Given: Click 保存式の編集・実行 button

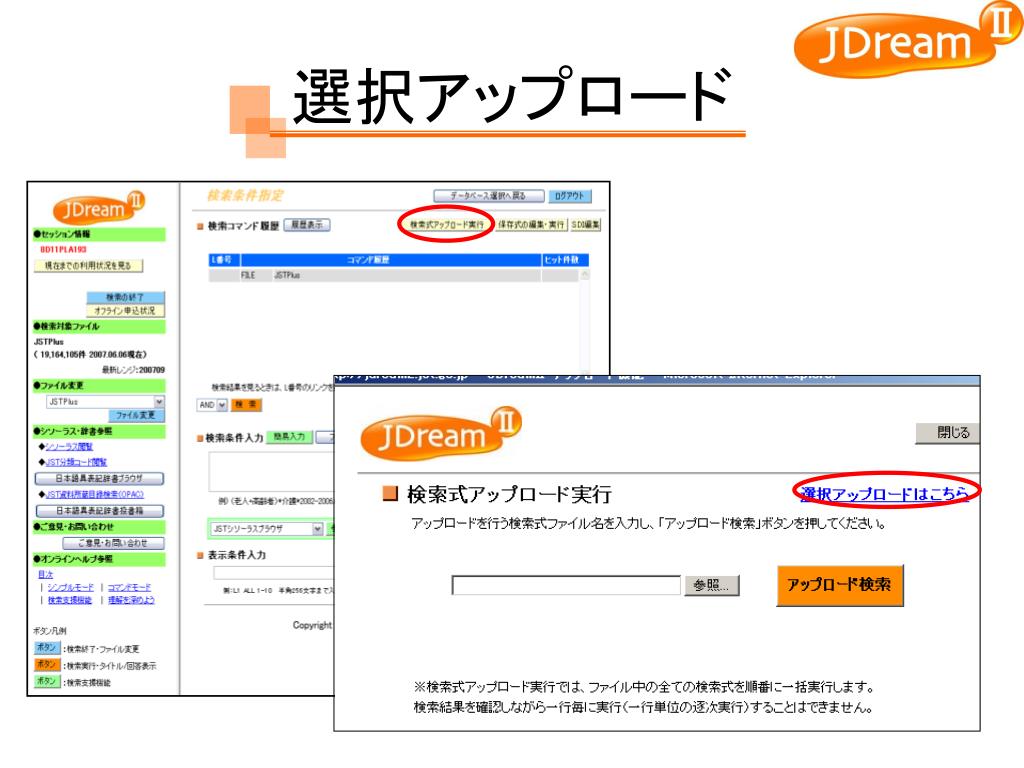Looking at the screenshot, I should coord(531,225).
